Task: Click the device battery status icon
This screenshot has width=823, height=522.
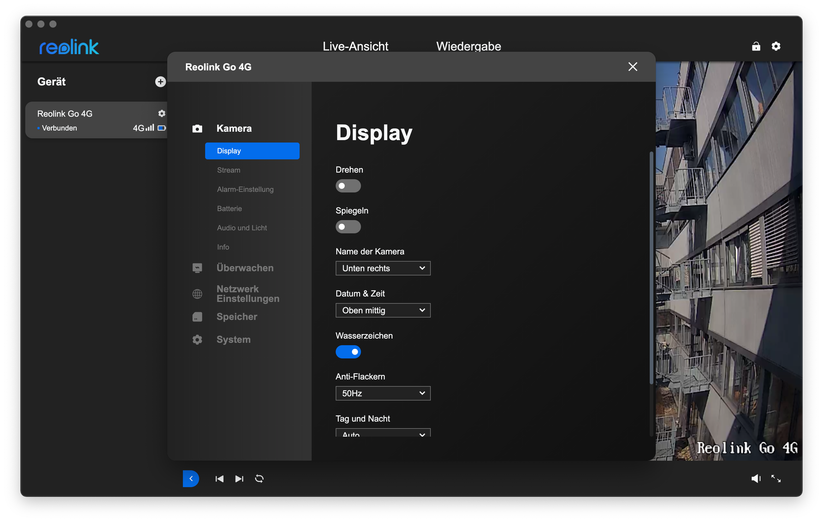Action: 162,128
